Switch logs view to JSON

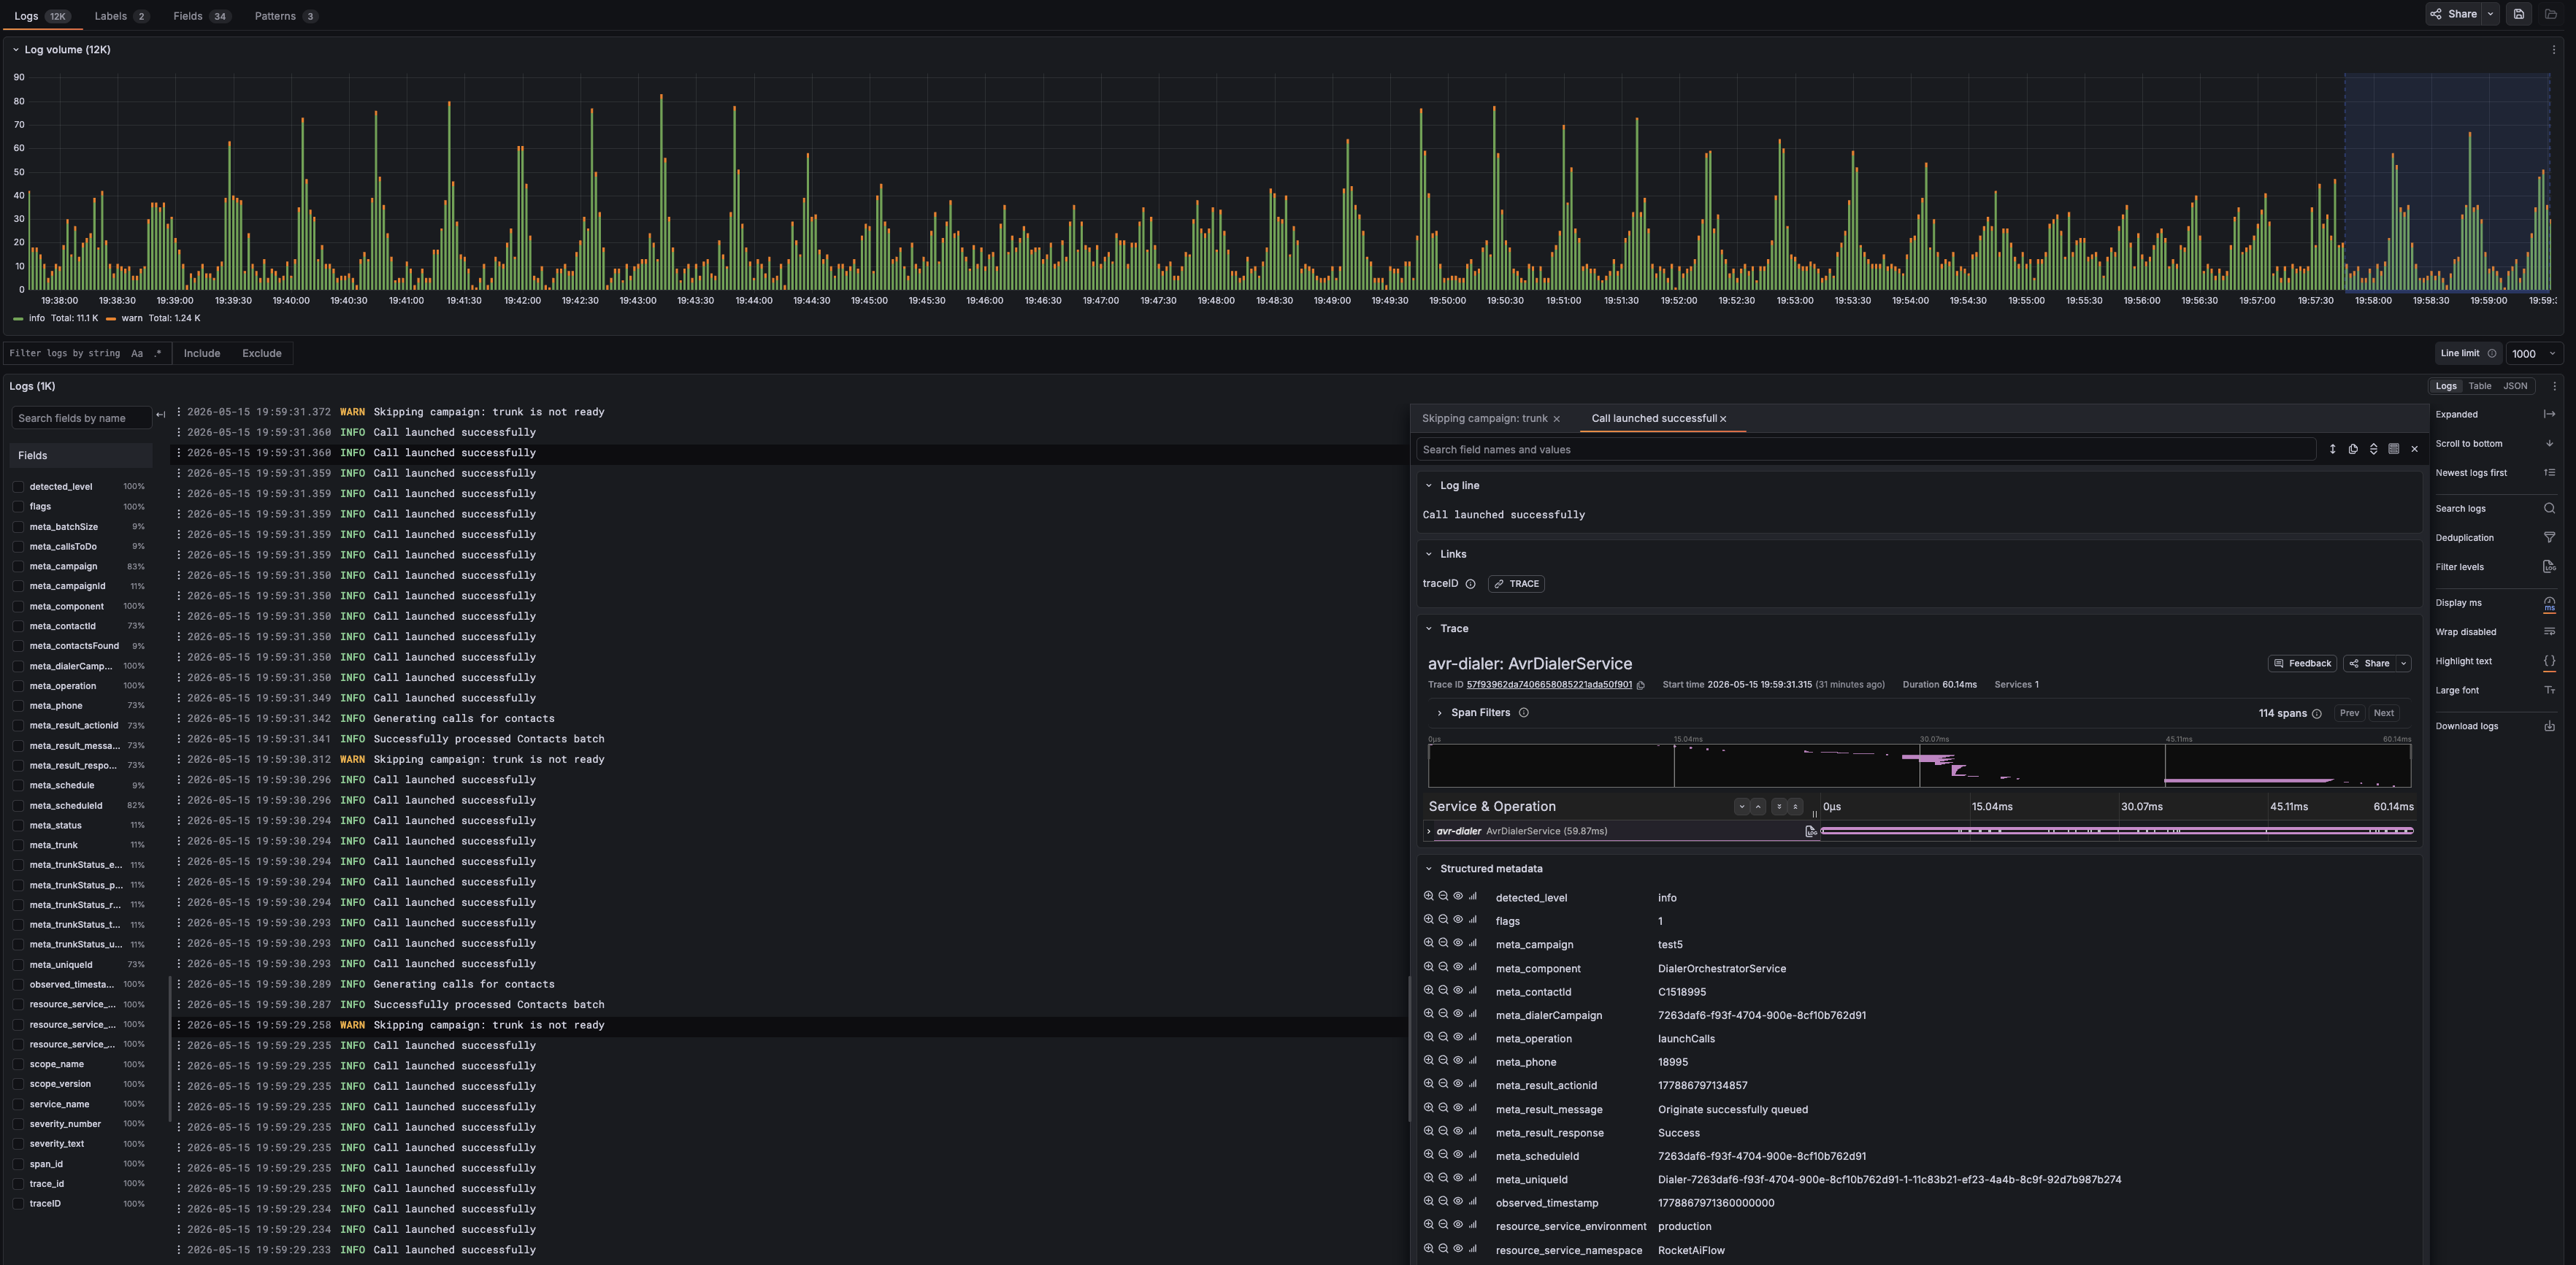(2514, 386)
